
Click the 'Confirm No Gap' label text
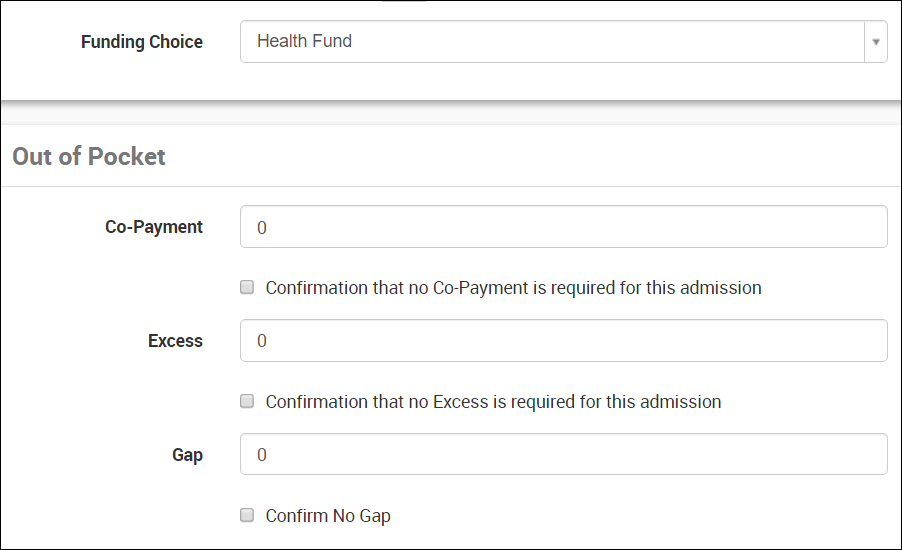pos(328,516)
